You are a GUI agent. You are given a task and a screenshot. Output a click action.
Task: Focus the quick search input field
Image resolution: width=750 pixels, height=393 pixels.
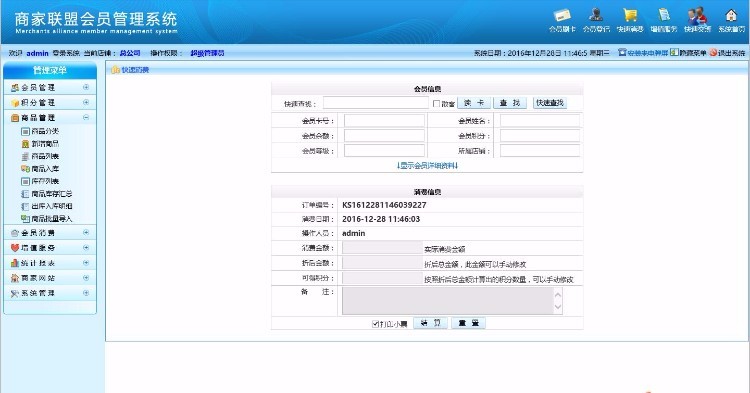click(376, 103)
